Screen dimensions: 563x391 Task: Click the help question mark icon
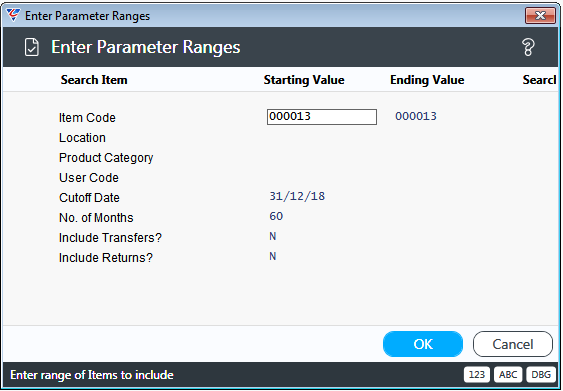(528, 47)
